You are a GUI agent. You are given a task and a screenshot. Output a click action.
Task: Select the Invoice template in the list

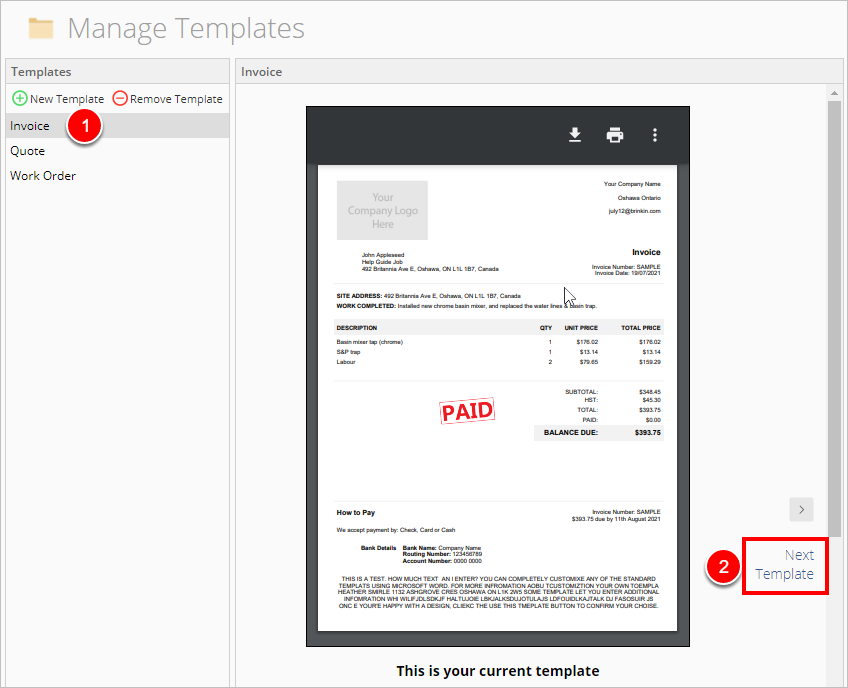[x=117, y=125]
